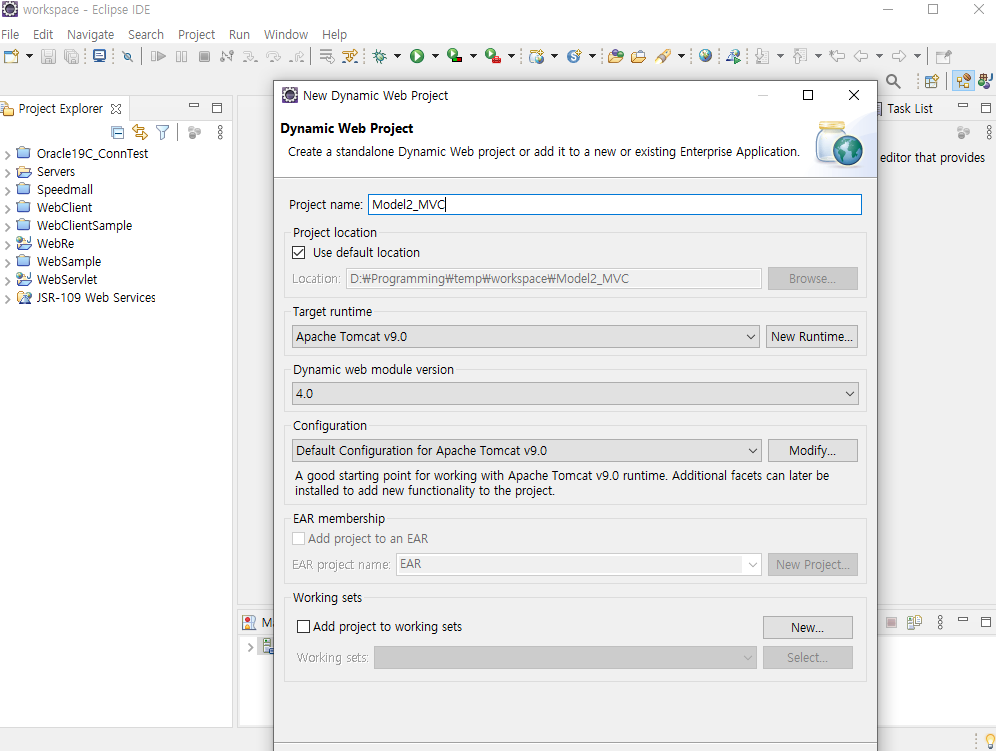Click the New Runtime... button
The height and width of the screenshot is (751, 996).
(x=812, y=337)
